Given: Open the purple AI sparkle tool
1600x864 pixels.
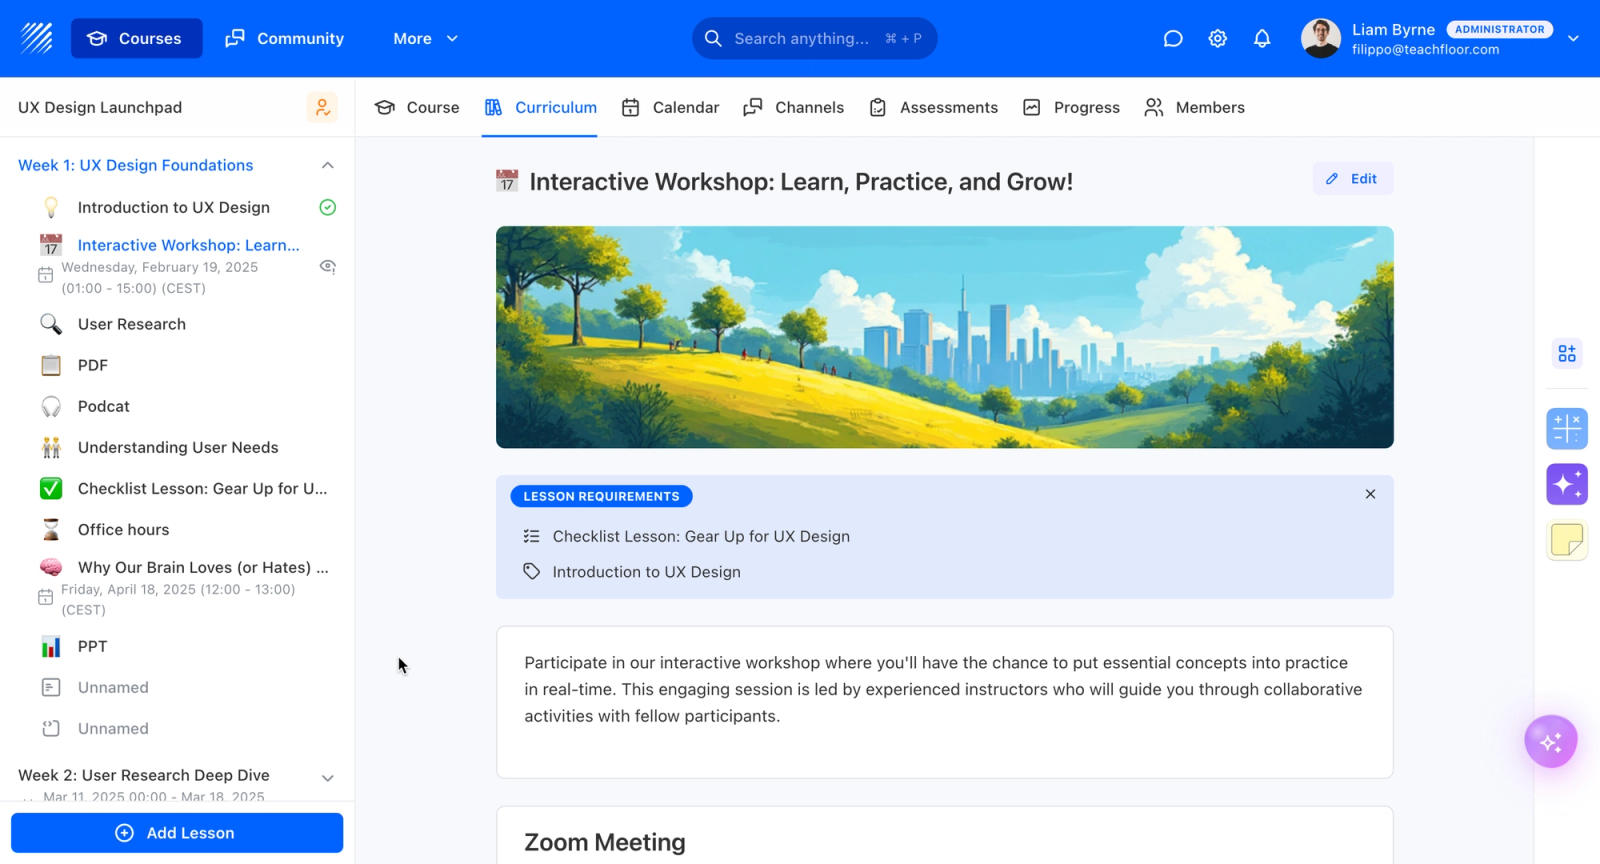Looking at the screenshot, I should (x=1567, y=484).
